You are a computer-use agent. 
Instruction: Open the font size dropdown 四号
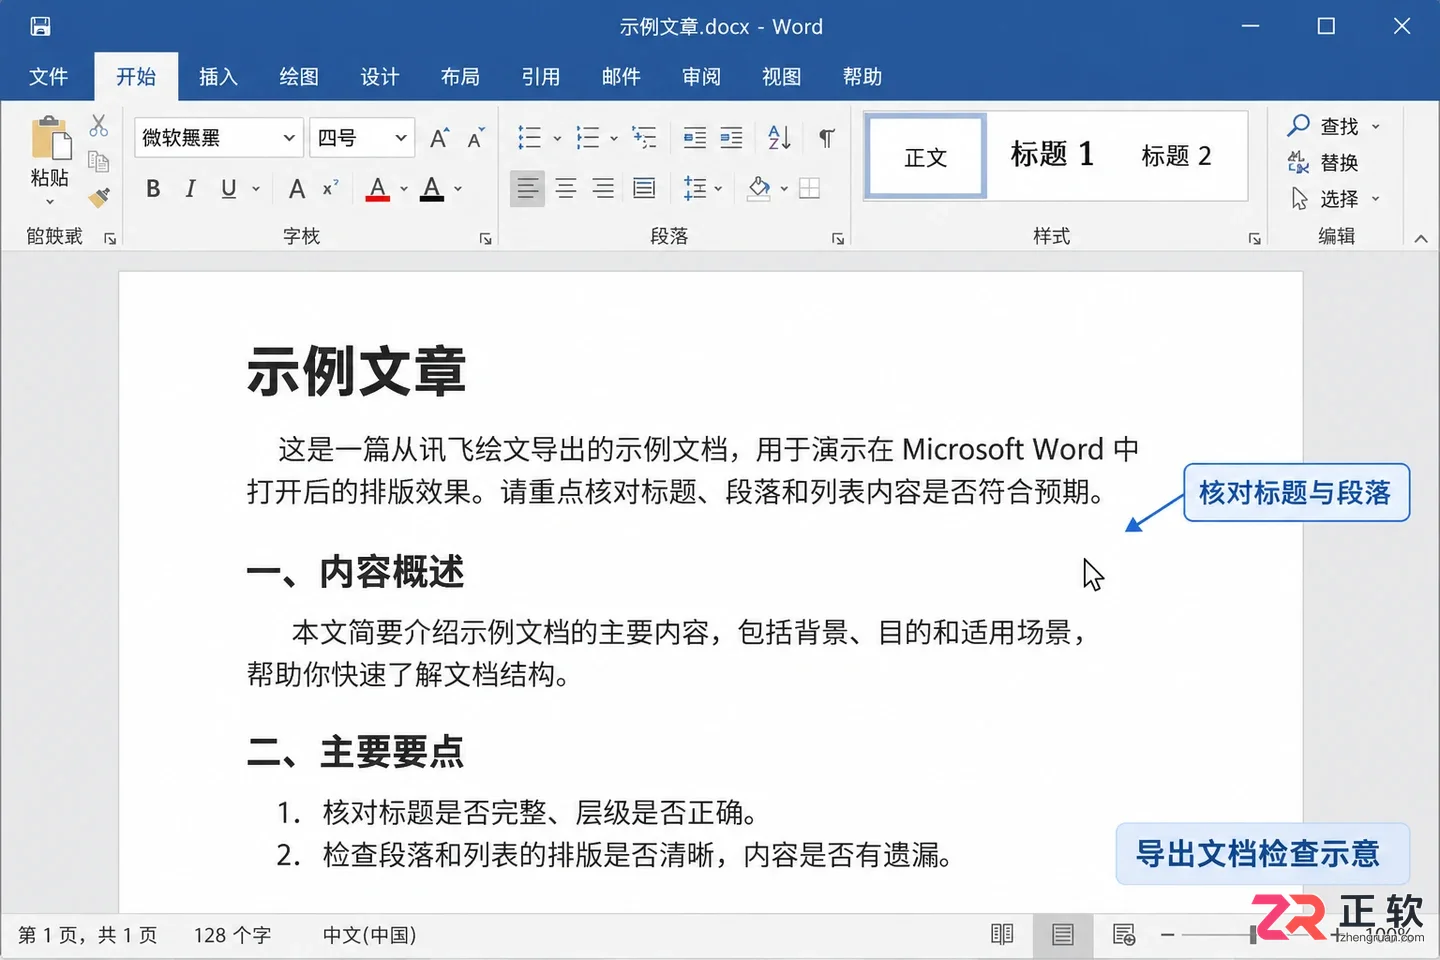pyautogui.click(x=362, y=138)
